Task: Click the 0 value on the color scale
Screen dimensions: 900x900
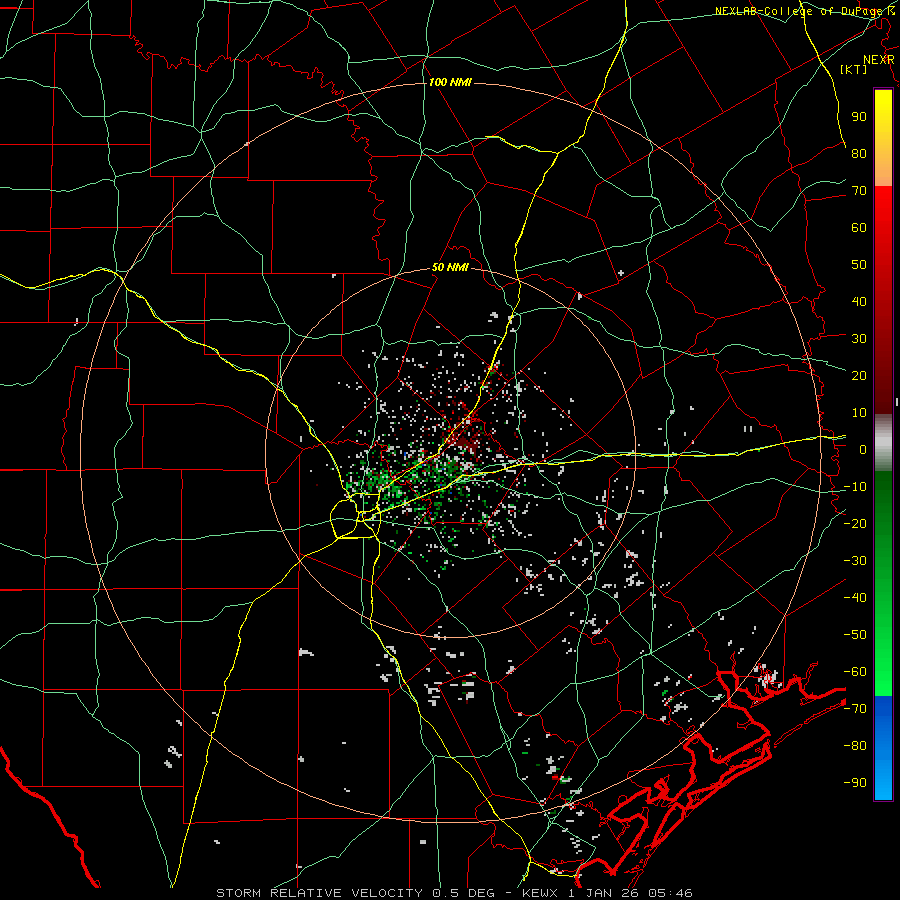Action: 863,449
